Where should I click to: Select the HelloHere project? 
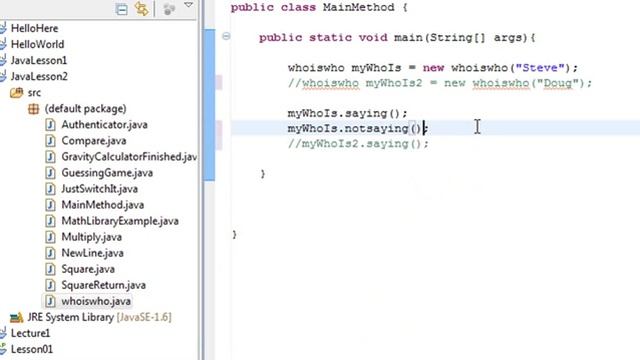(34, 28)
